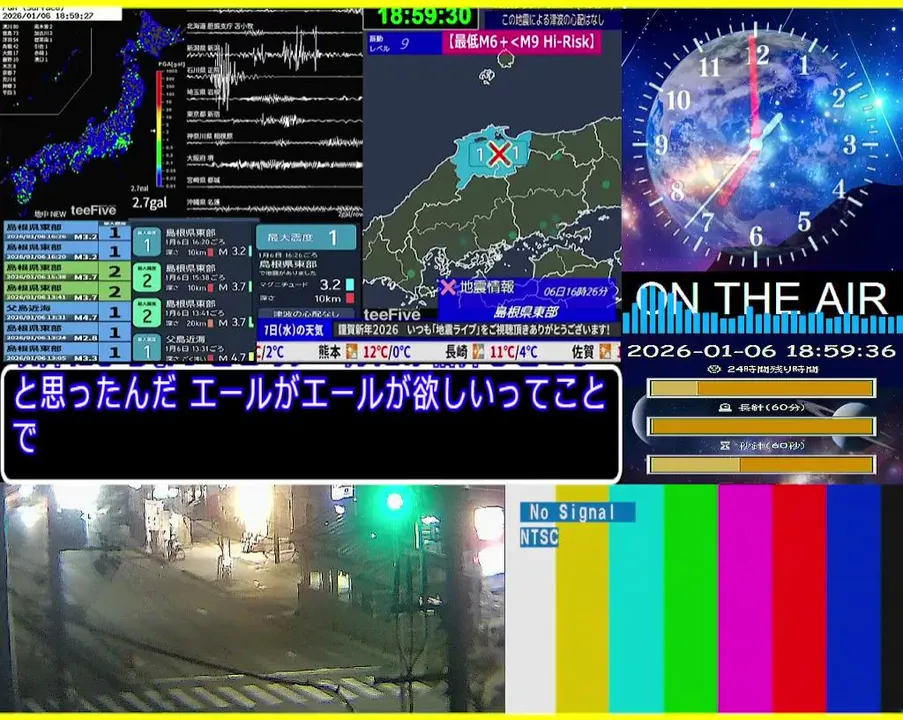
Task: Click the red X epicenter marker on map
Action: tap(499, 154)
